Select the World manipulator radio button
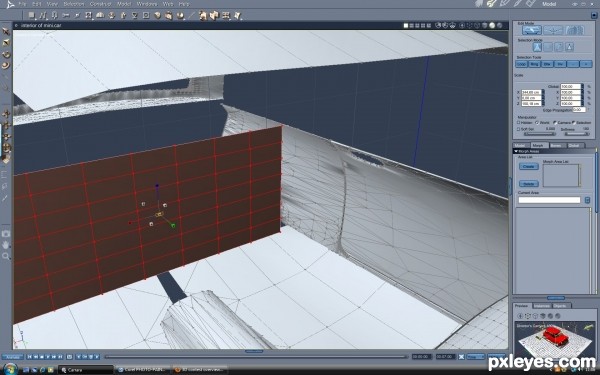 coord(537,123)
